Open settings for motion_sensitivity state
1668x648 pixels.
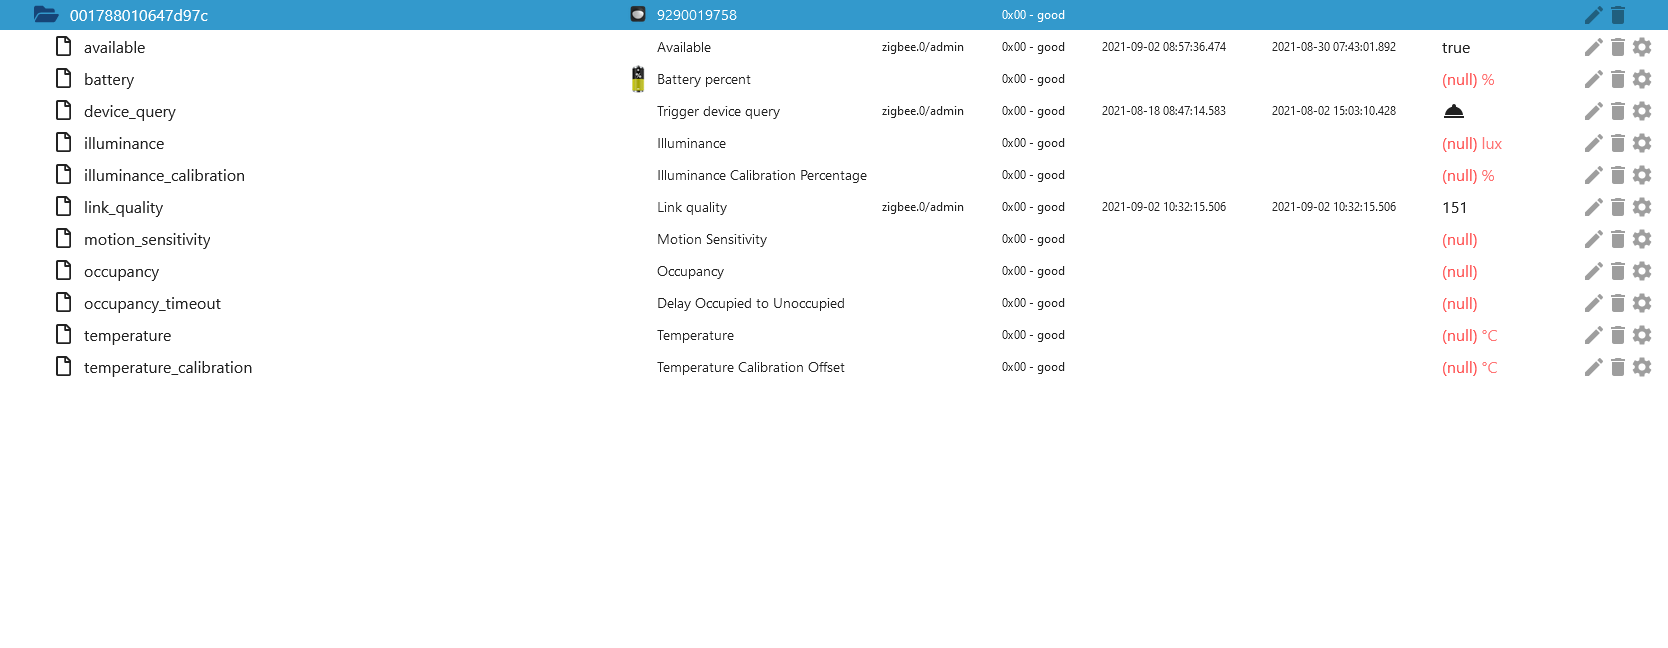tap(1642, 239)
